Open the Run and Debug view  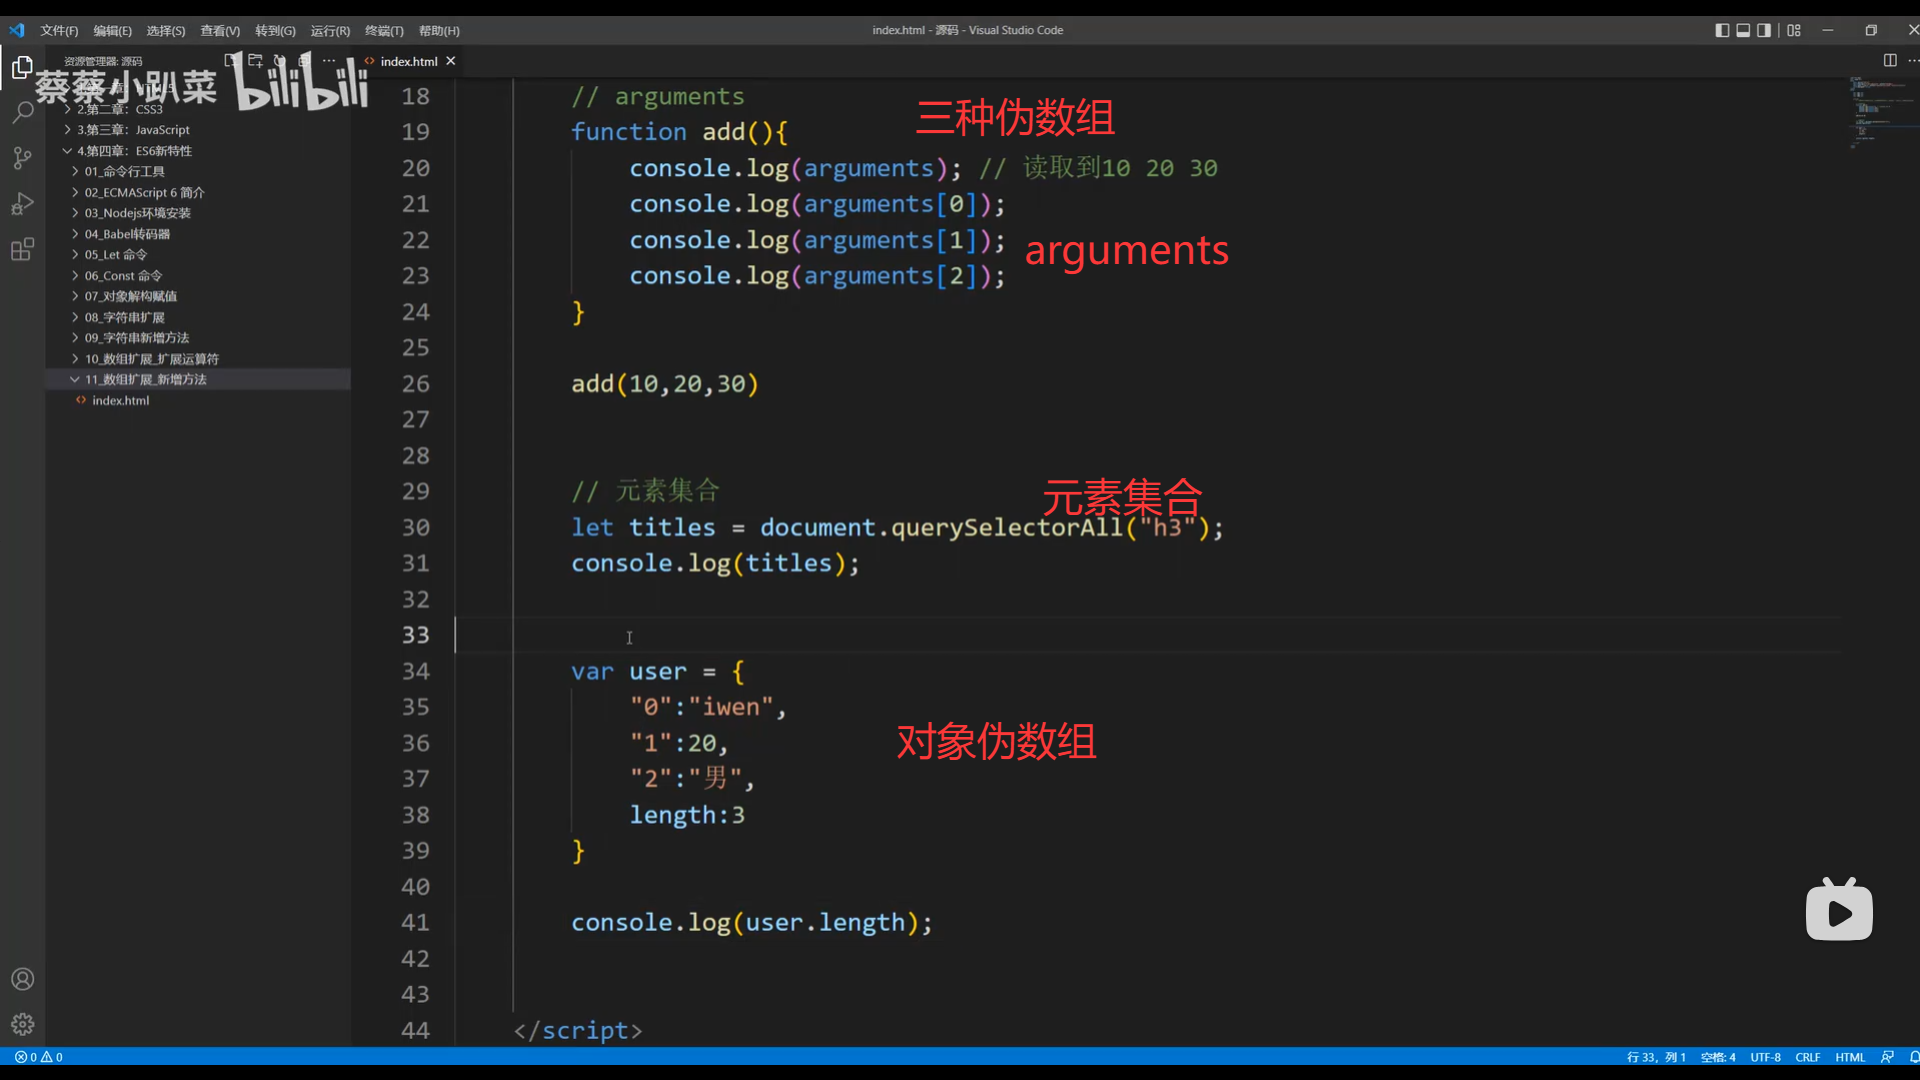pyautogui.click(x=22, y=204)
